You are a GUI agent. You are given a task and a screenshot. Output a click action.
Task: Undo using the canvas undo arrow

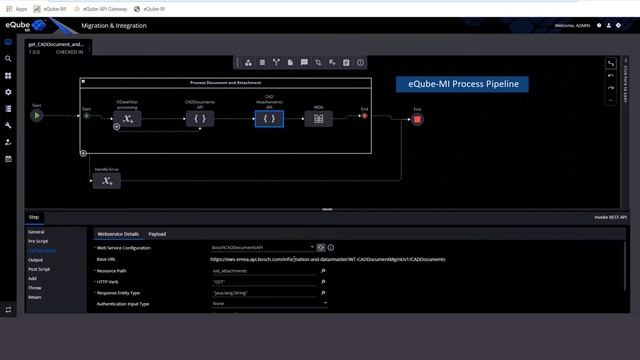coord(611,76)
